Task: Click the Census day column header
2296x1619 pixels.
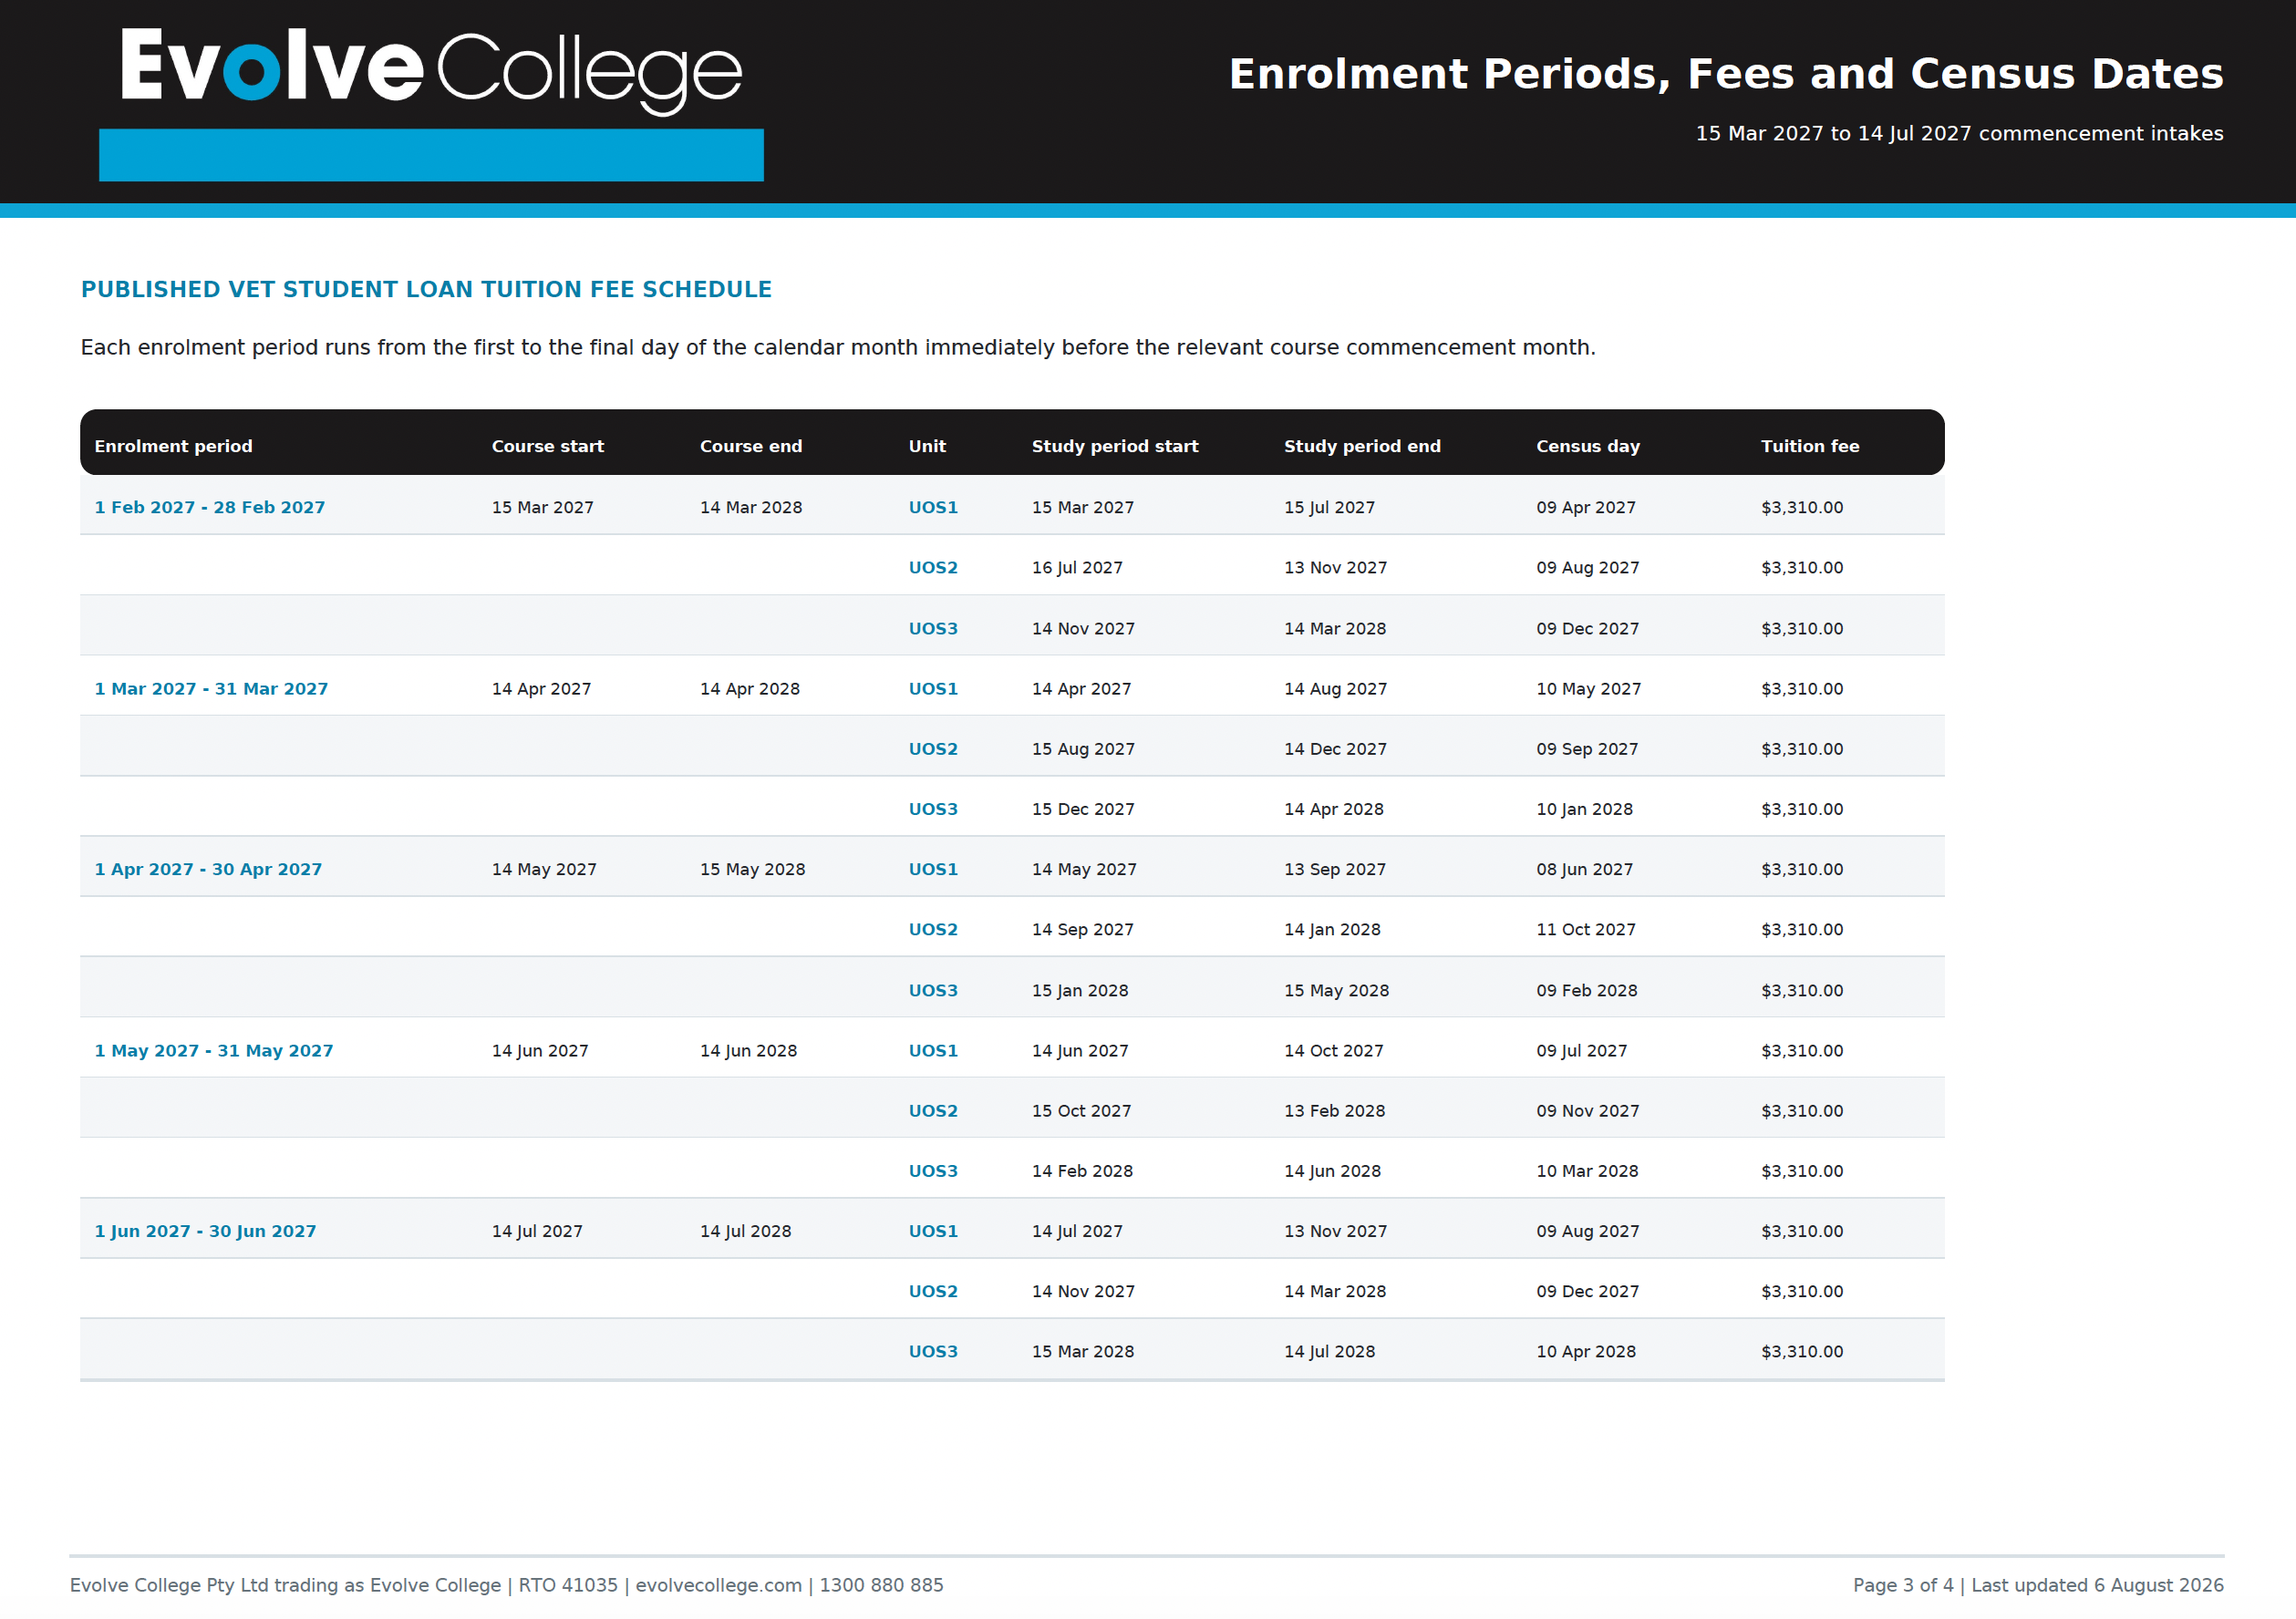Action: pos(1588,446)
